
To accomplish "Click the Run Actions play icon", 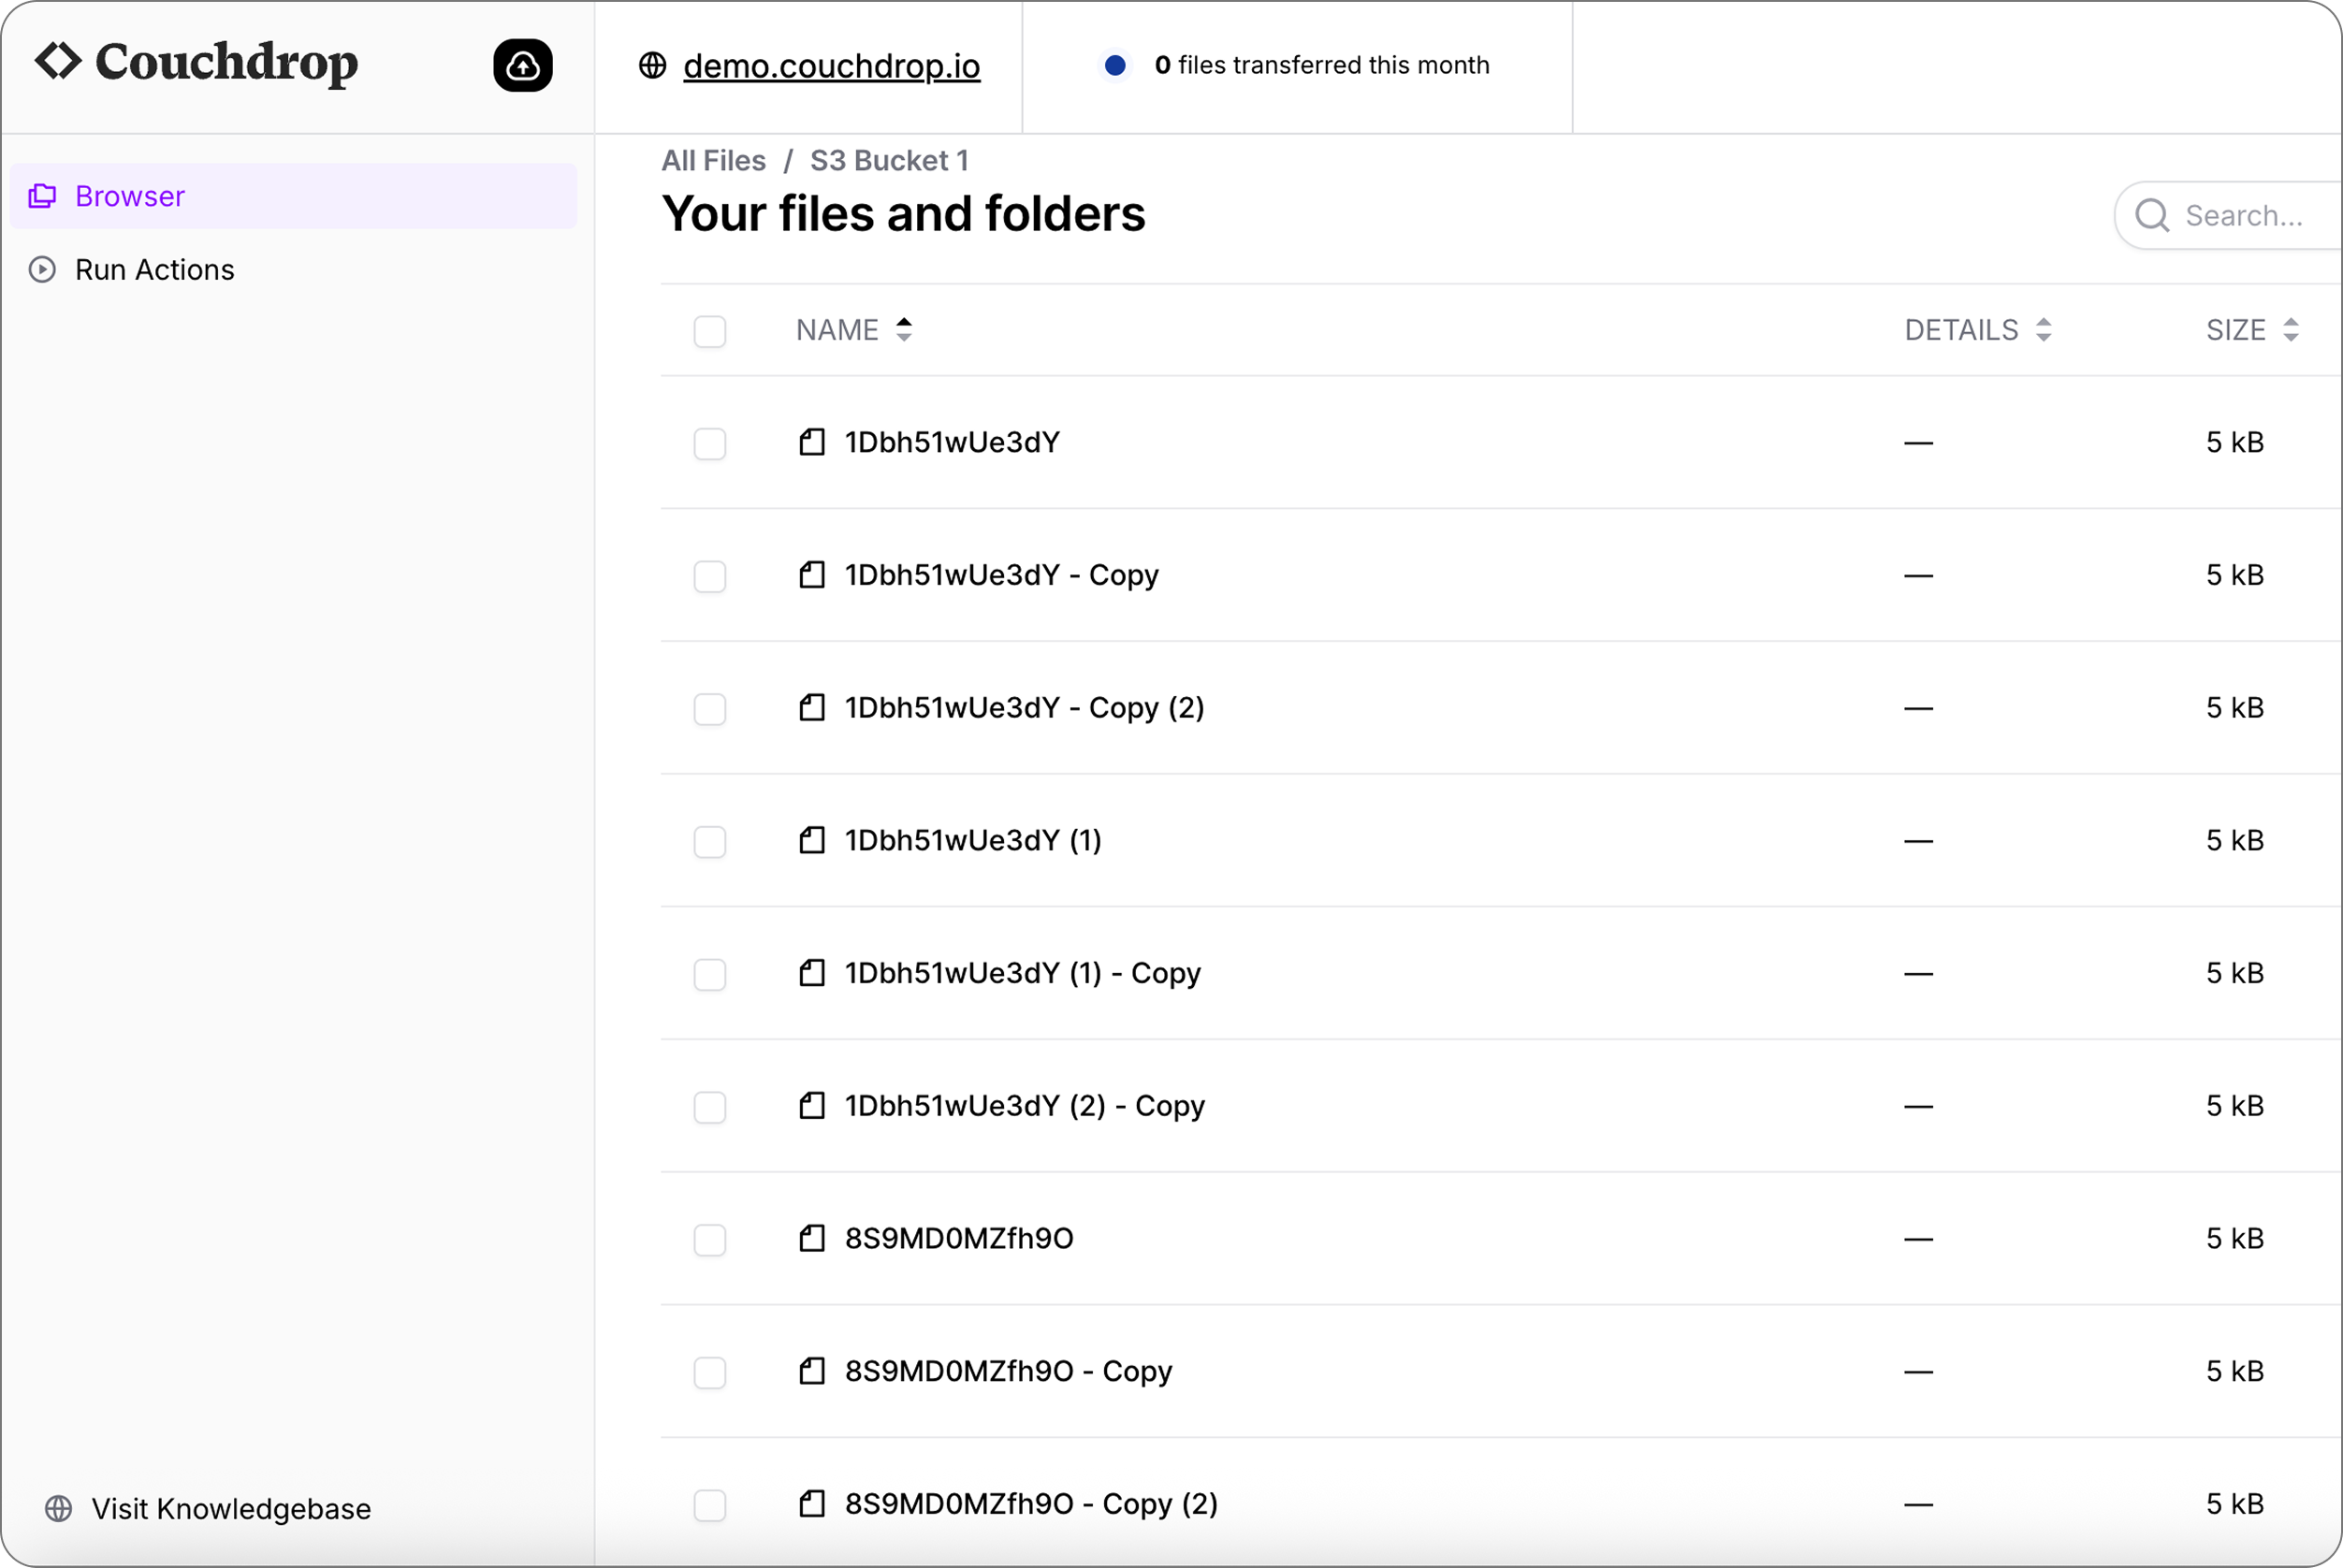I will click(x=42, y=270).
